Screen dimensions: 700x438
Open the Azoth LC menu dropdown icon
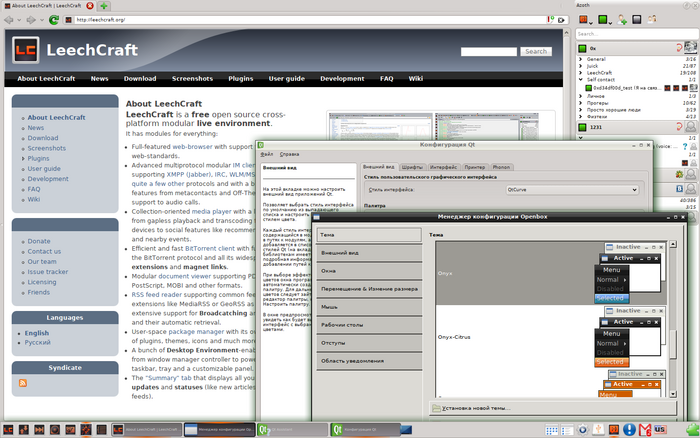tap(585, 20)
